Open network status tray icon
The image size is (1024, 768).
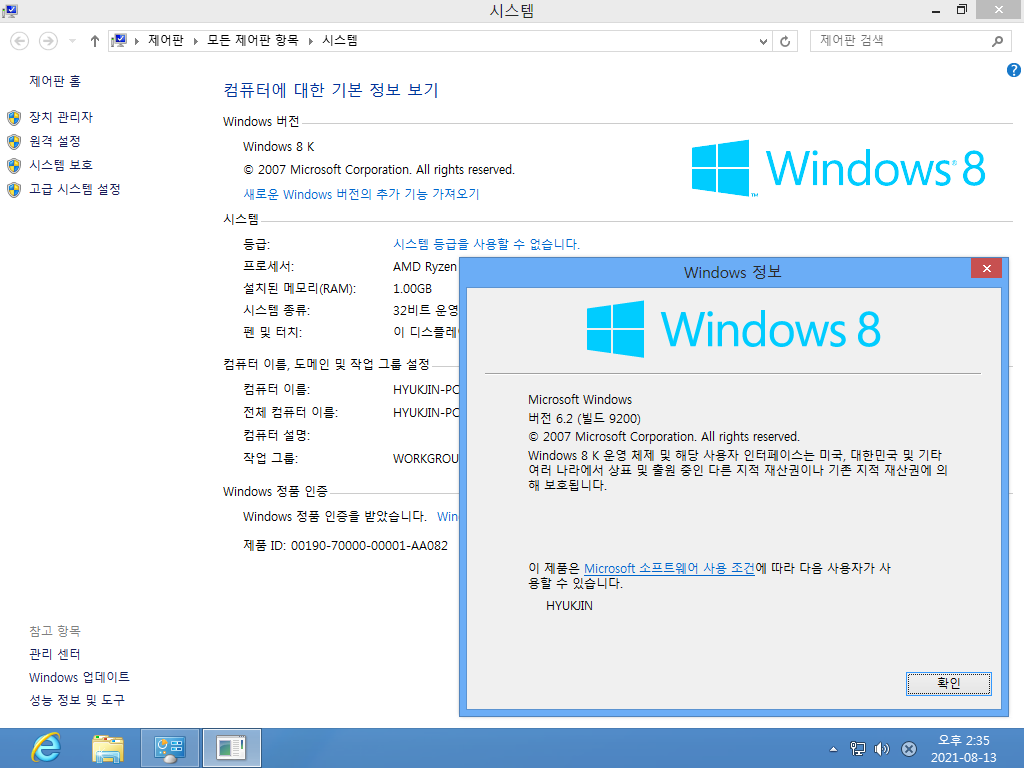[857, 749]
